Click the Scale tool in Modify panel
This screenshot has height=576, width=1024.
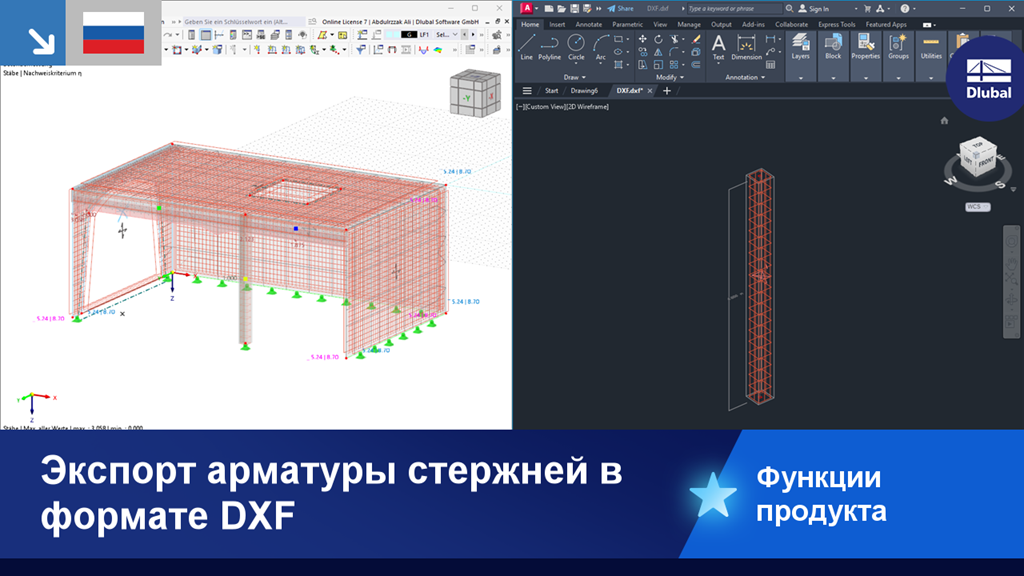click(x=658, y=65)
